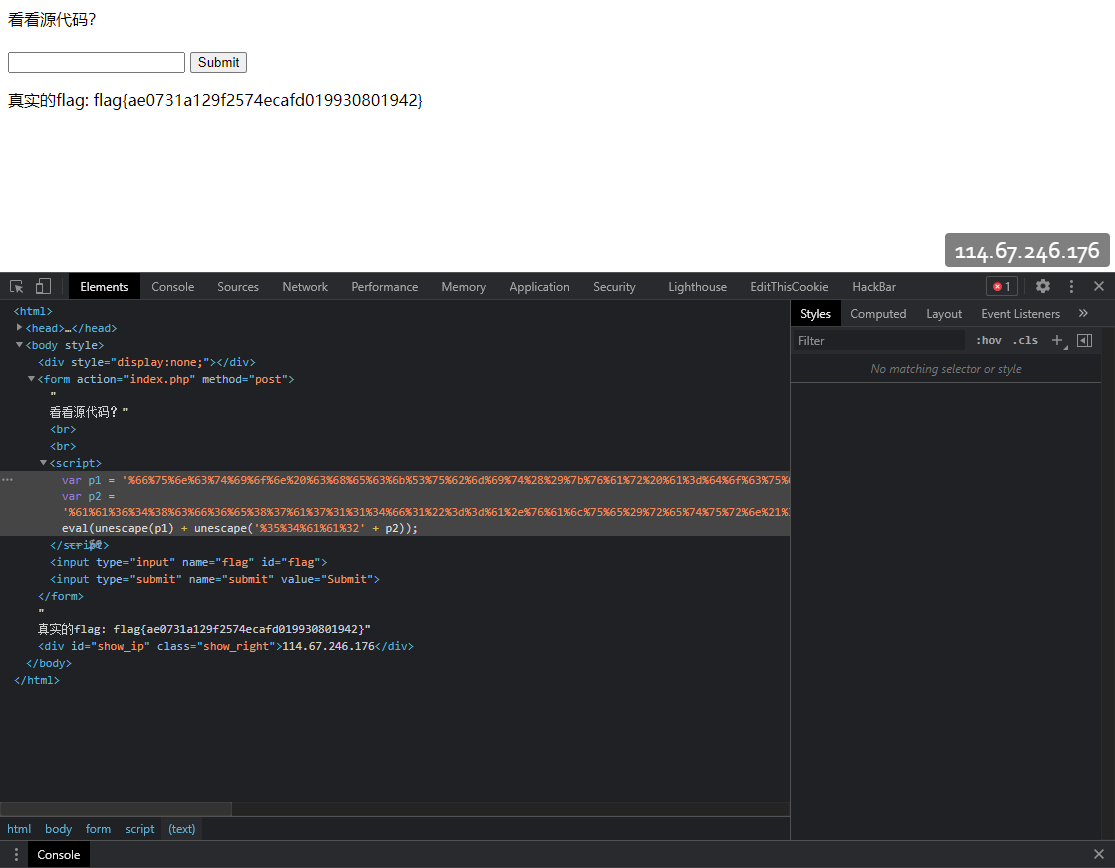Expand the head element node

[x=19, y=327]
